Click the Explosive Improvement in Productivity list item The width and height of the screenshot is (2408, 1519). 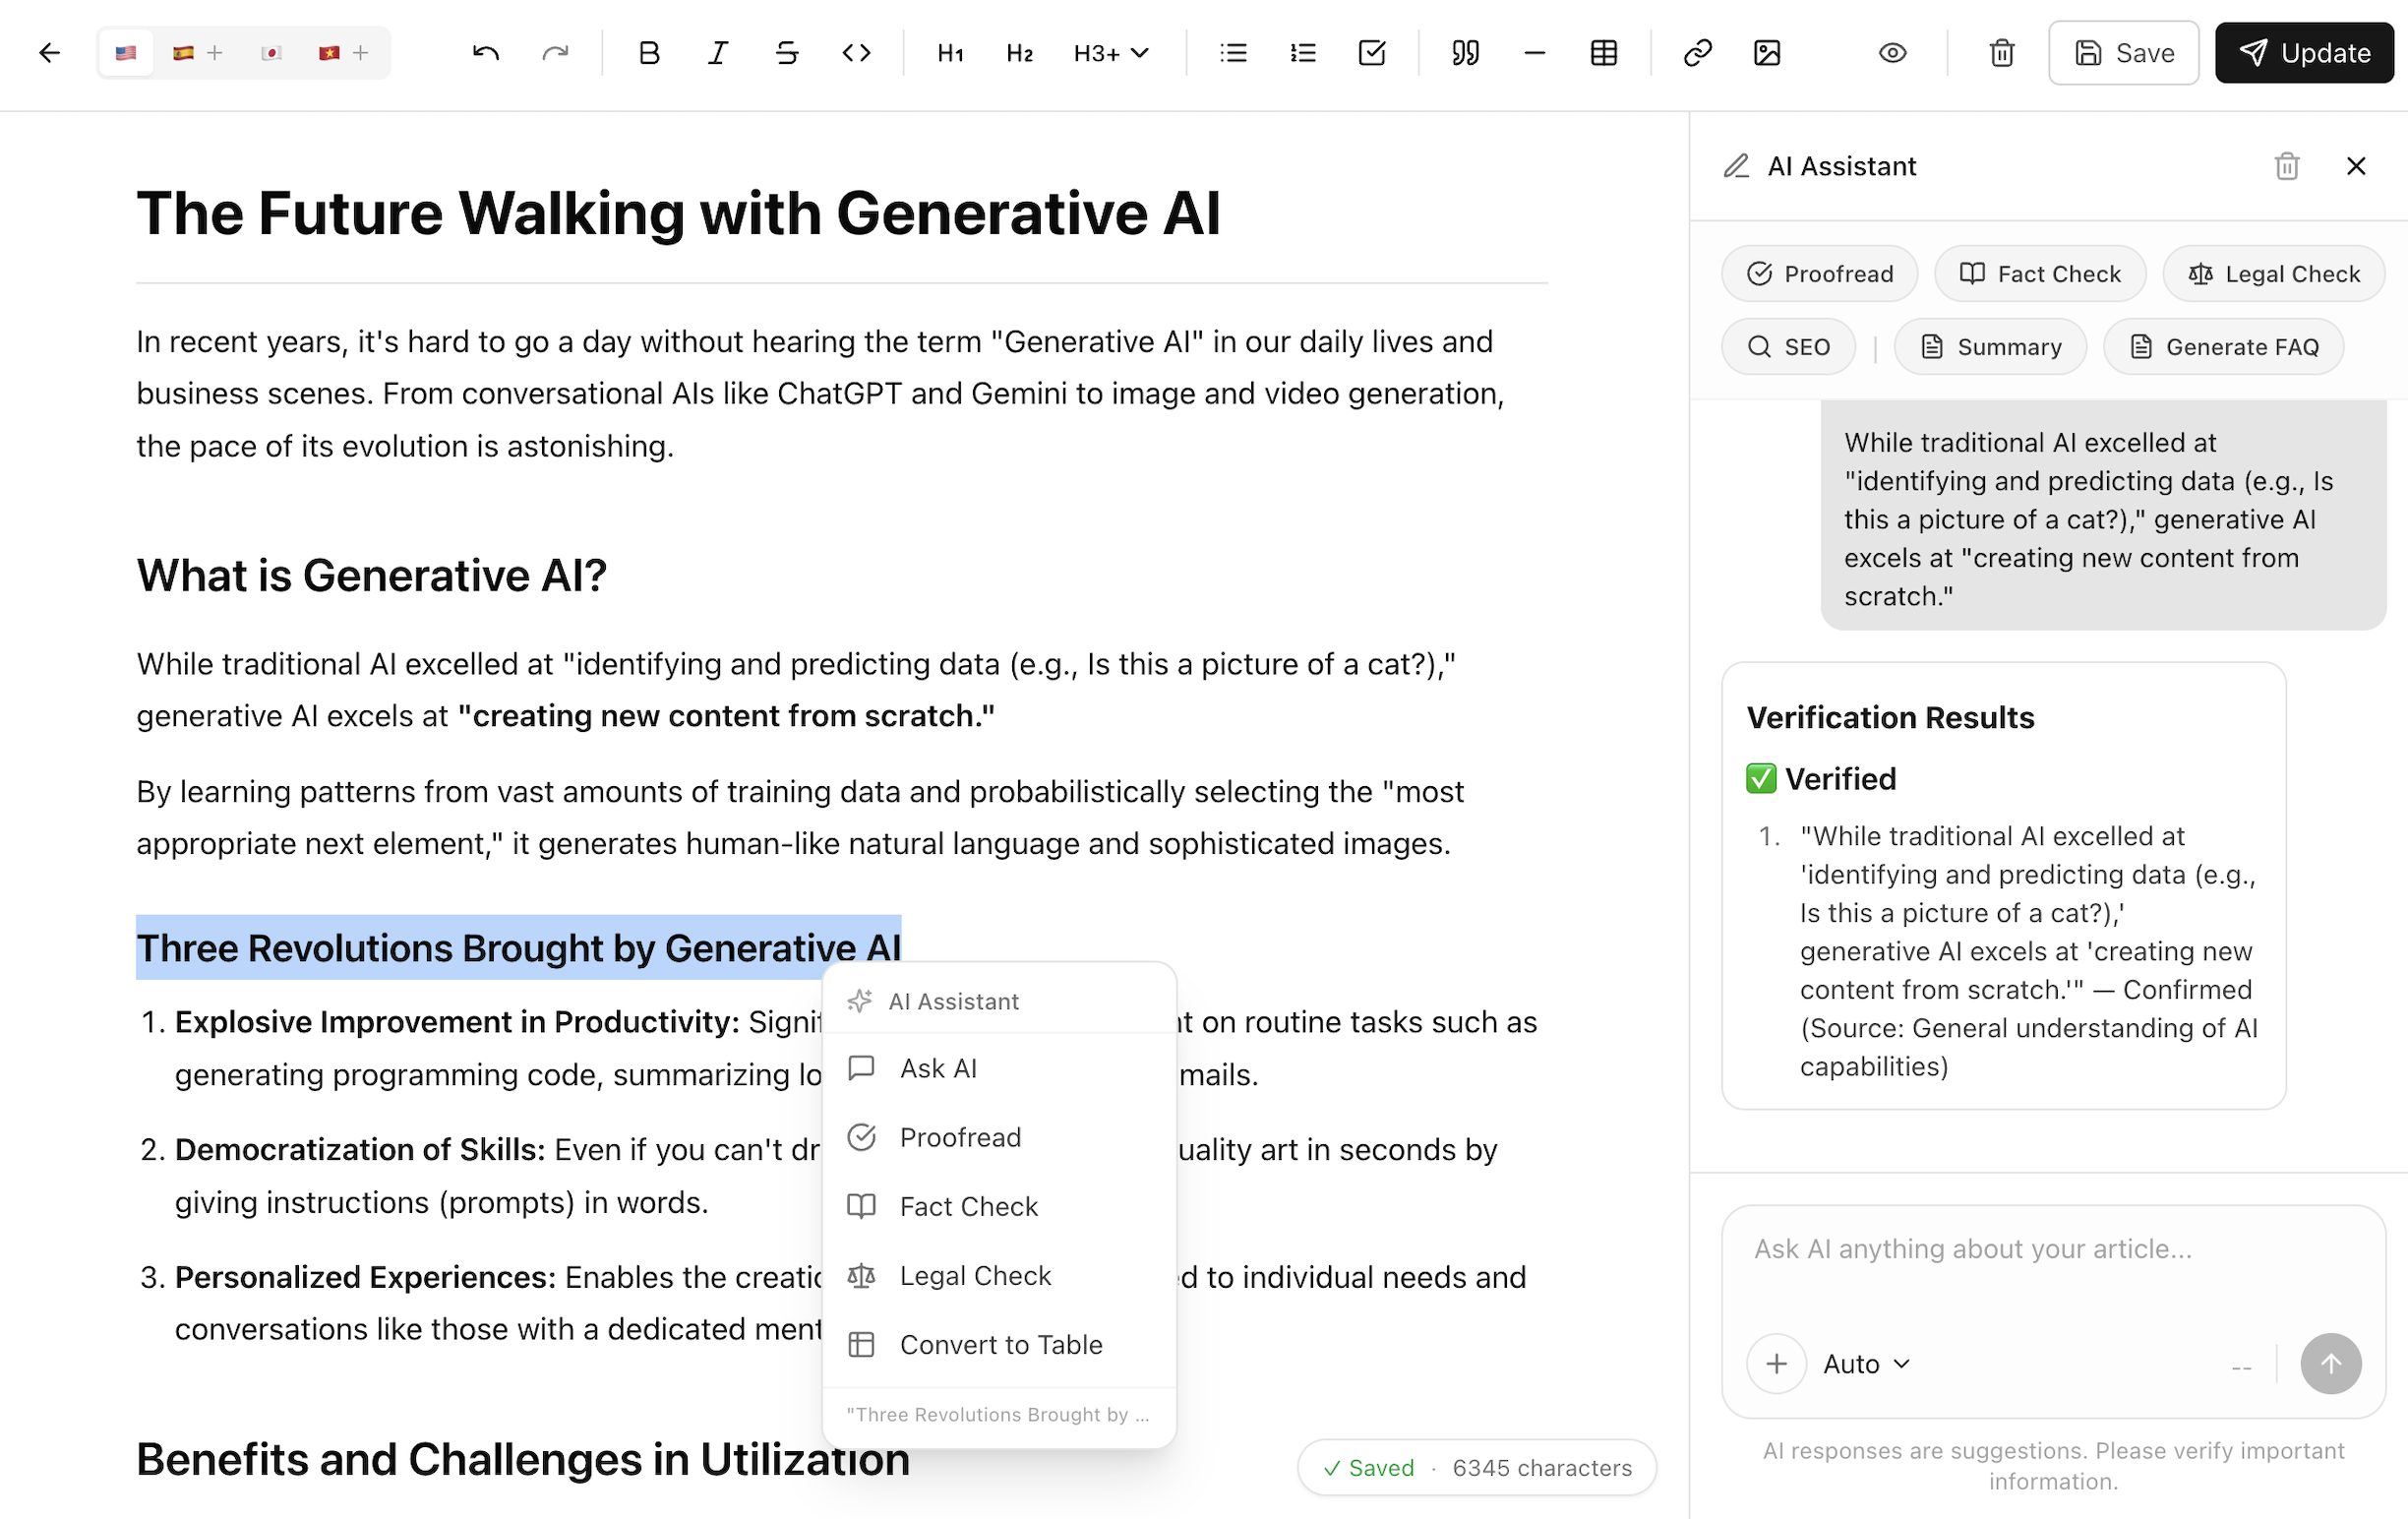point(457,1022)
